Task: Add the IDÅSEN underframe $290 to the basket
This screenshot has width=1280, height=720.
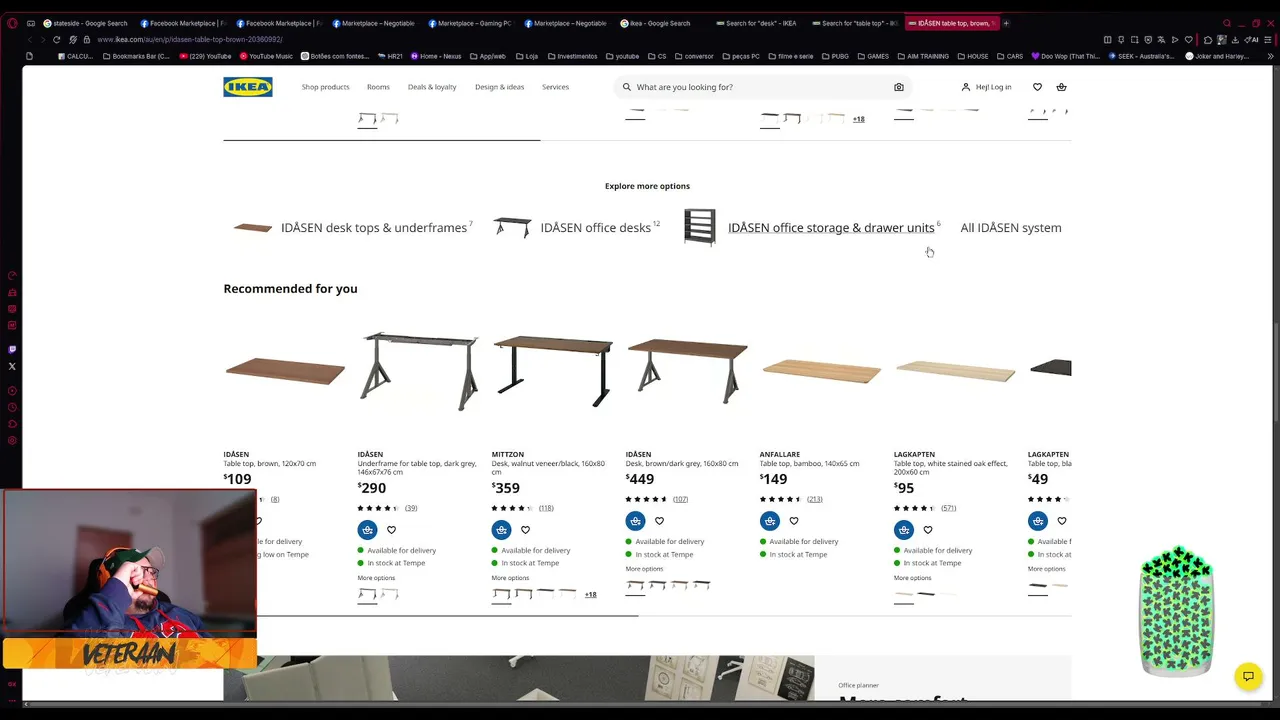Action: (368, 530)
